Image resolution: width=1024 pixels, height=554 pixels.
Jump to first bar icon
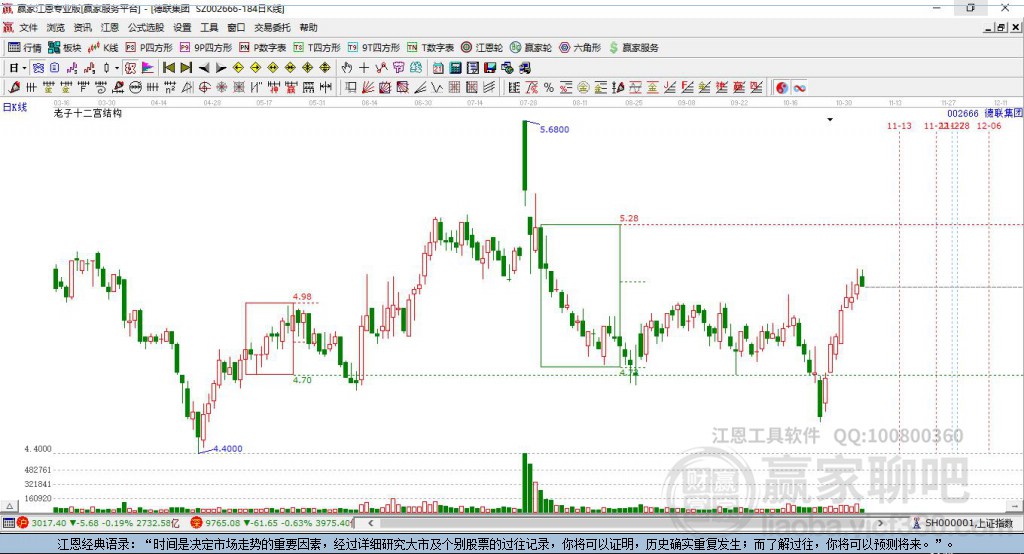click(169, 67)
